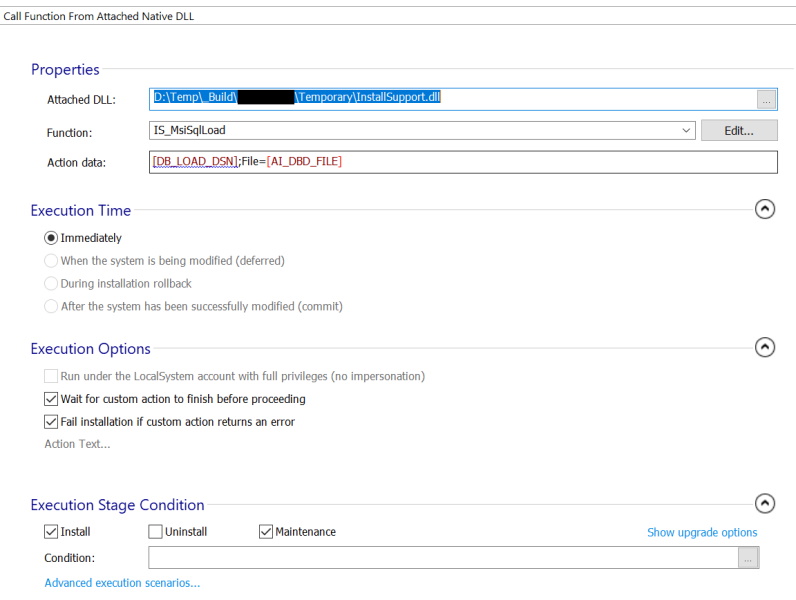This screenshot has height=600, width=796.
Task: Toggle Wait for custom action to finish
Action: 51,399
